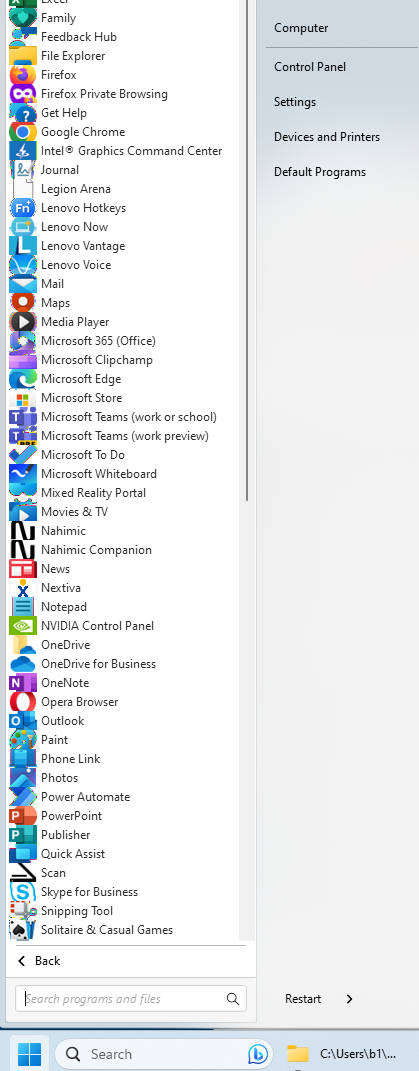Screen dimensions: 419x1071
Task: Open Control Panel
Action: click(310, 67)
